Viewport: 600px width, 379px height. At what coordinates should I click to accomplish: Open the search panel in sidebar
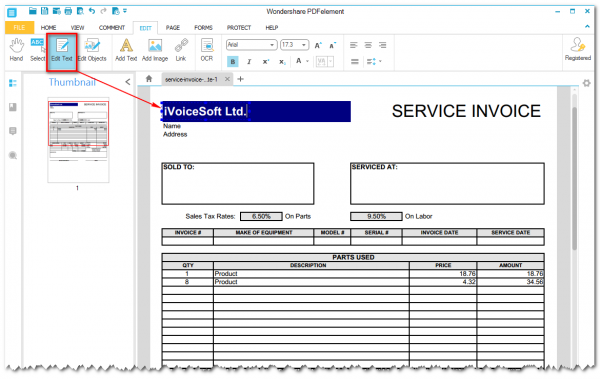point(13,155)
